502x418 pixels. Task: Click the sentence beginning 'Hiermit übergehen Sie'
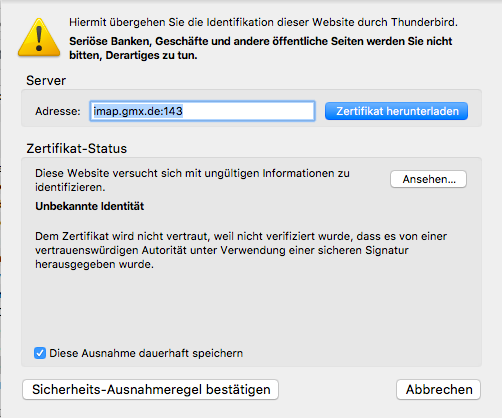[x=263, y=22]
